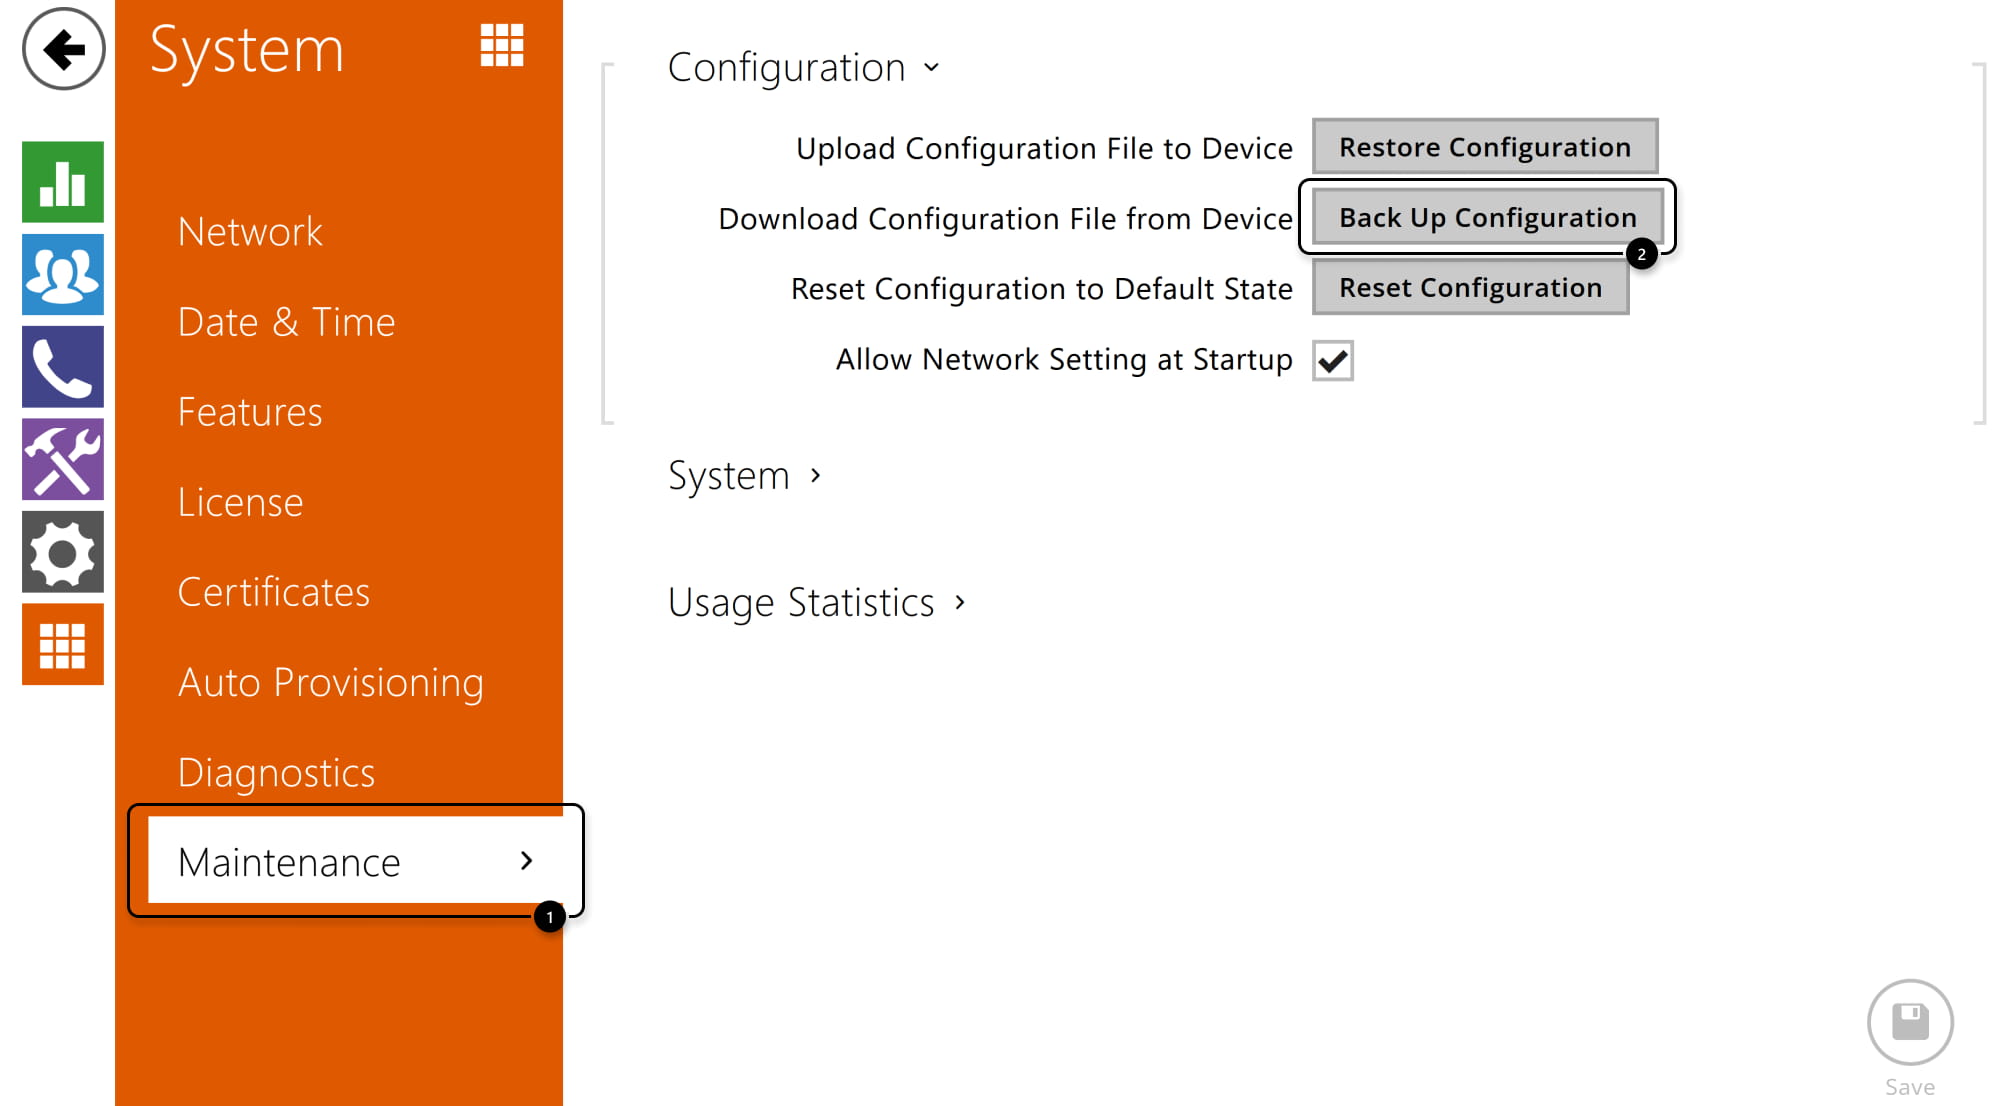This screenshot has height=1106, width=2000.
Task: Open the Services phone icon
Action: click(x=63, y=367)
